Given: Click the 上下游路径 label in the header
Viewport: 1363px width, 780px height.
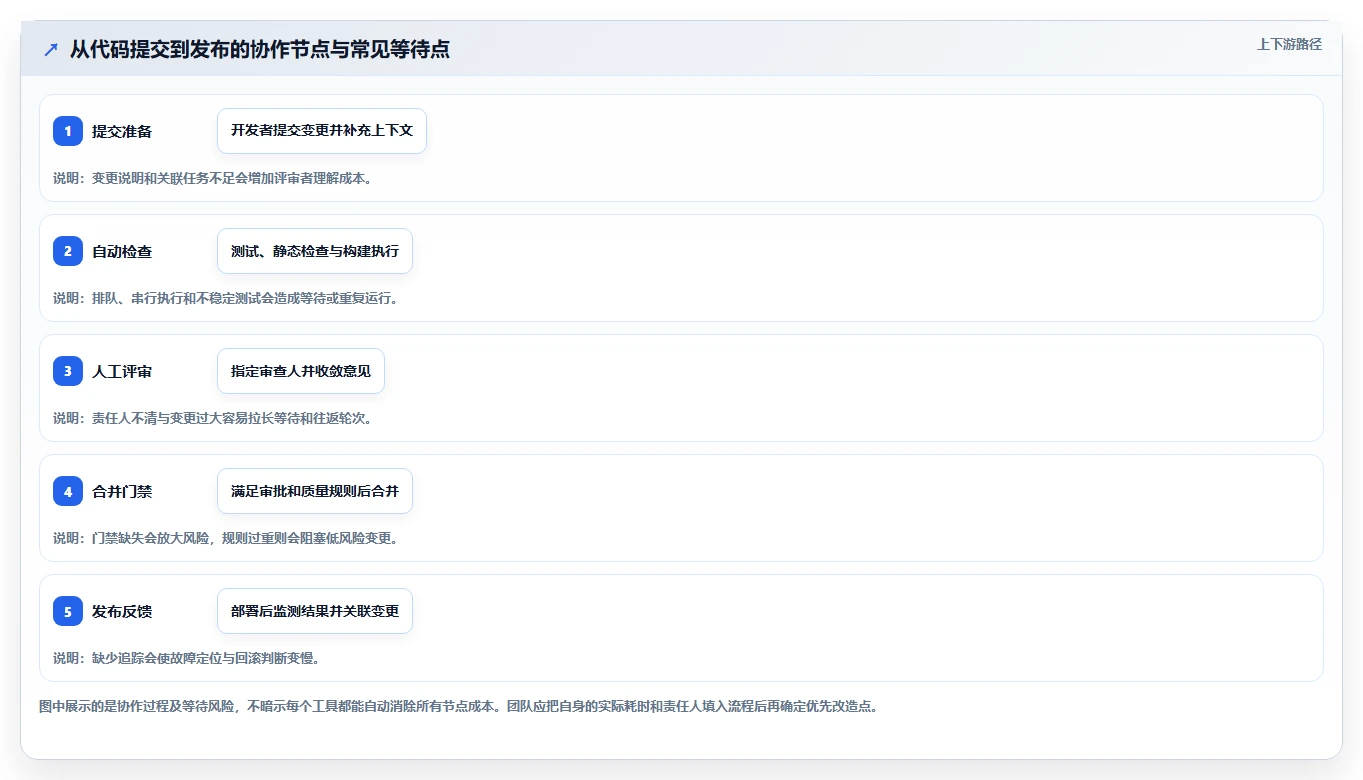Looking at the screenshot, I should pyautogui.click(x=1289, y=44).
